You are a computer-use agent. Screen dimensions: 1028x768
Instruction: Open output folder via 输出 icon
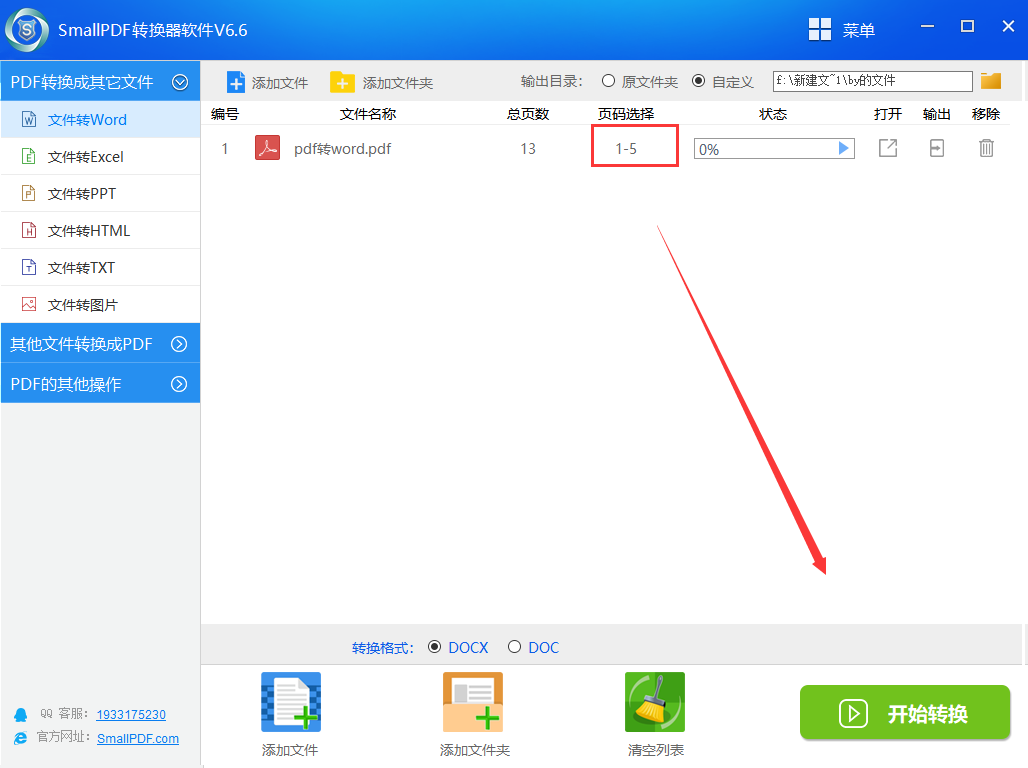(937, 148)
